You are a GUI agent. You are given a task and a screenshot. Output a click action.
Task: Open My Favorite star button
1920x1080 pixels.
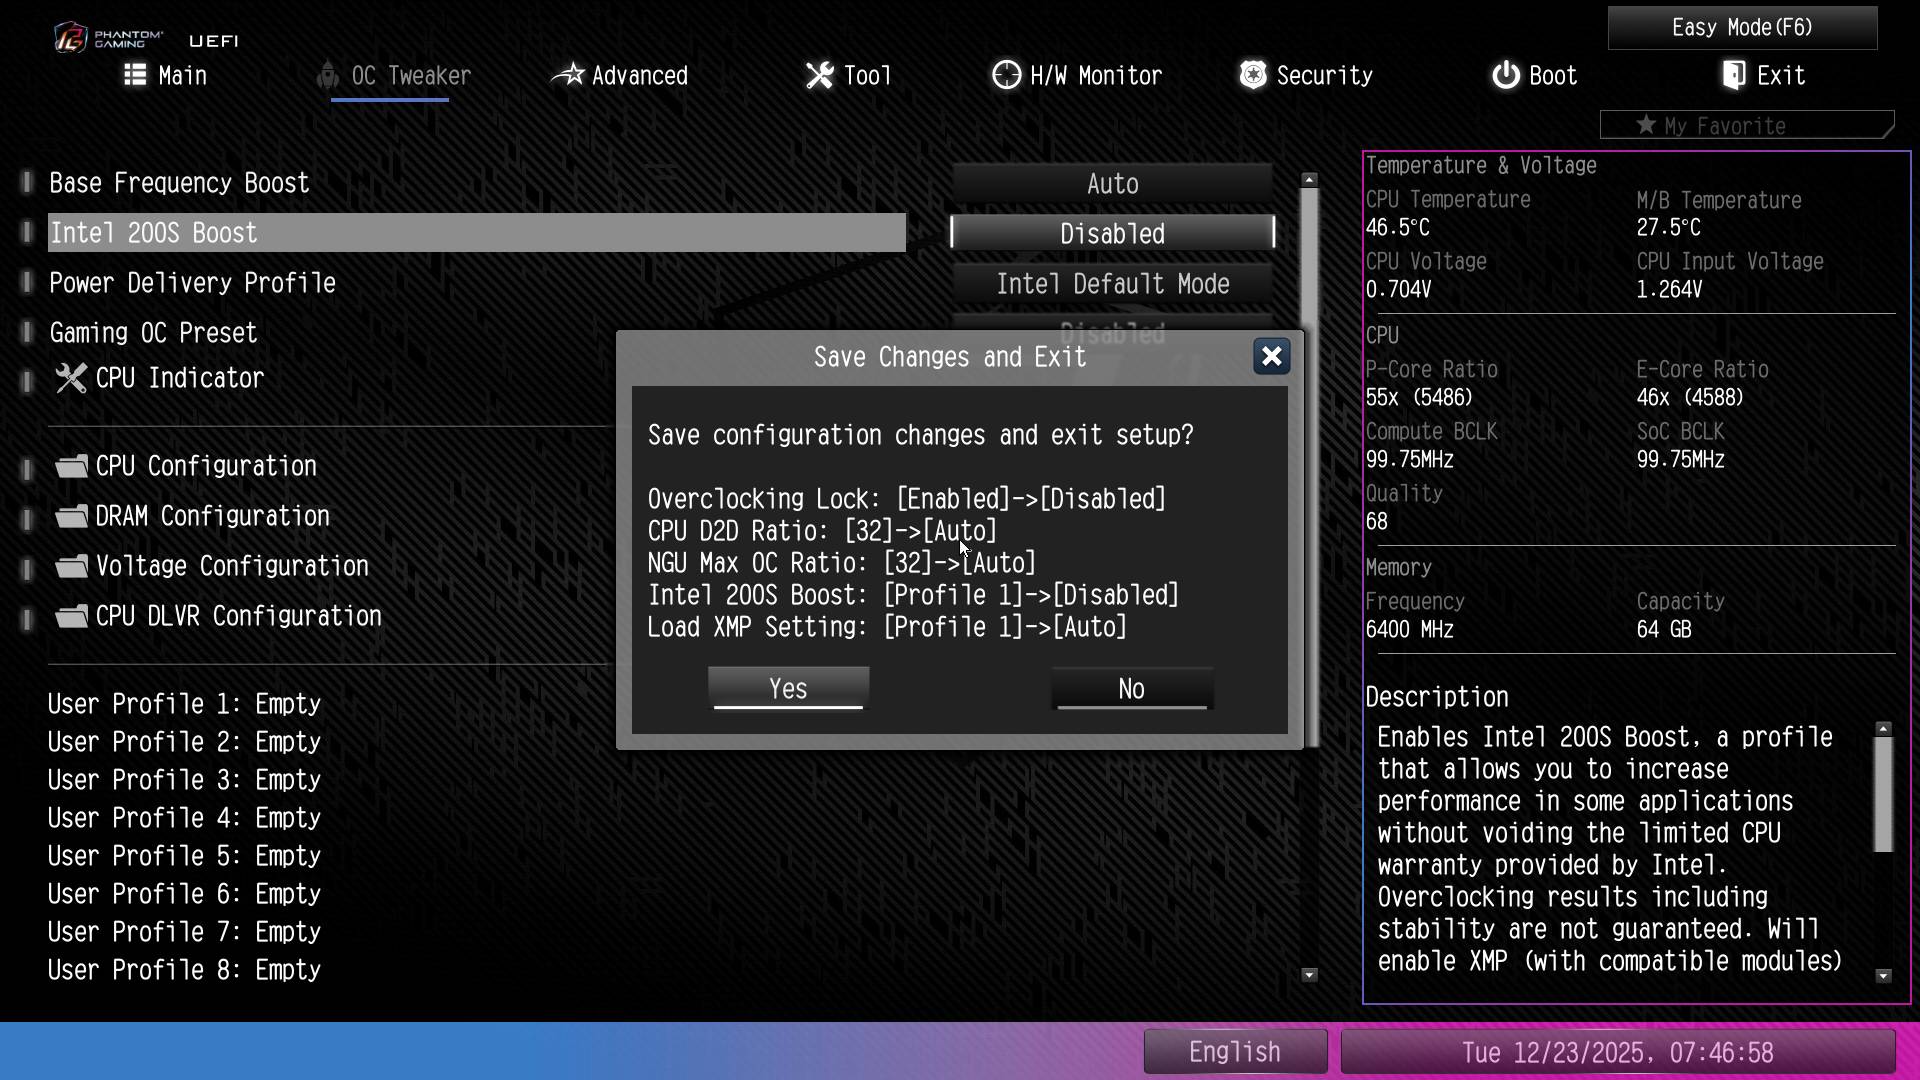coord(1745,126)
